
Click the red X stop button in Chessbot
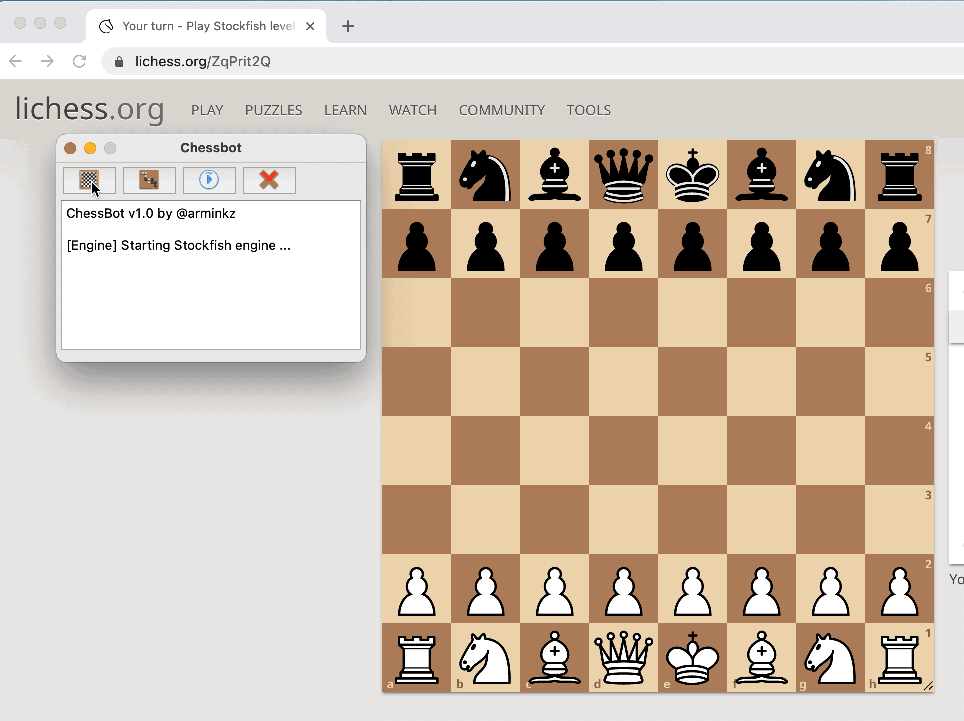269,180
